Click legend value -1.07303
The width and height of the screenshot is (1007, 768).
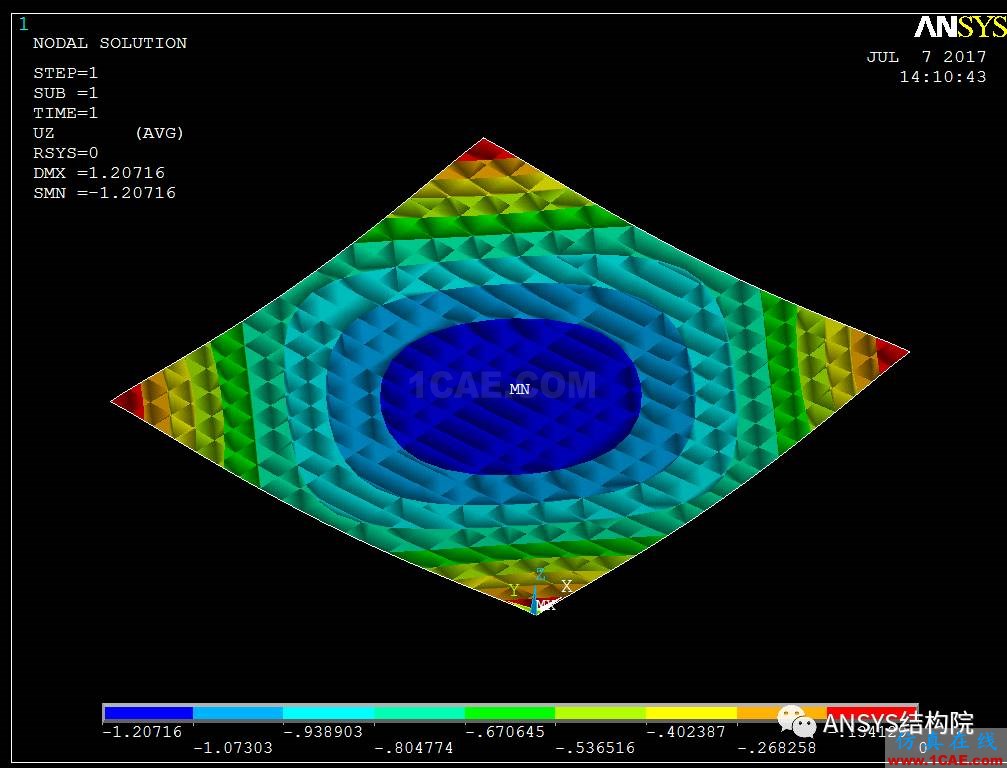click(232, 748)
